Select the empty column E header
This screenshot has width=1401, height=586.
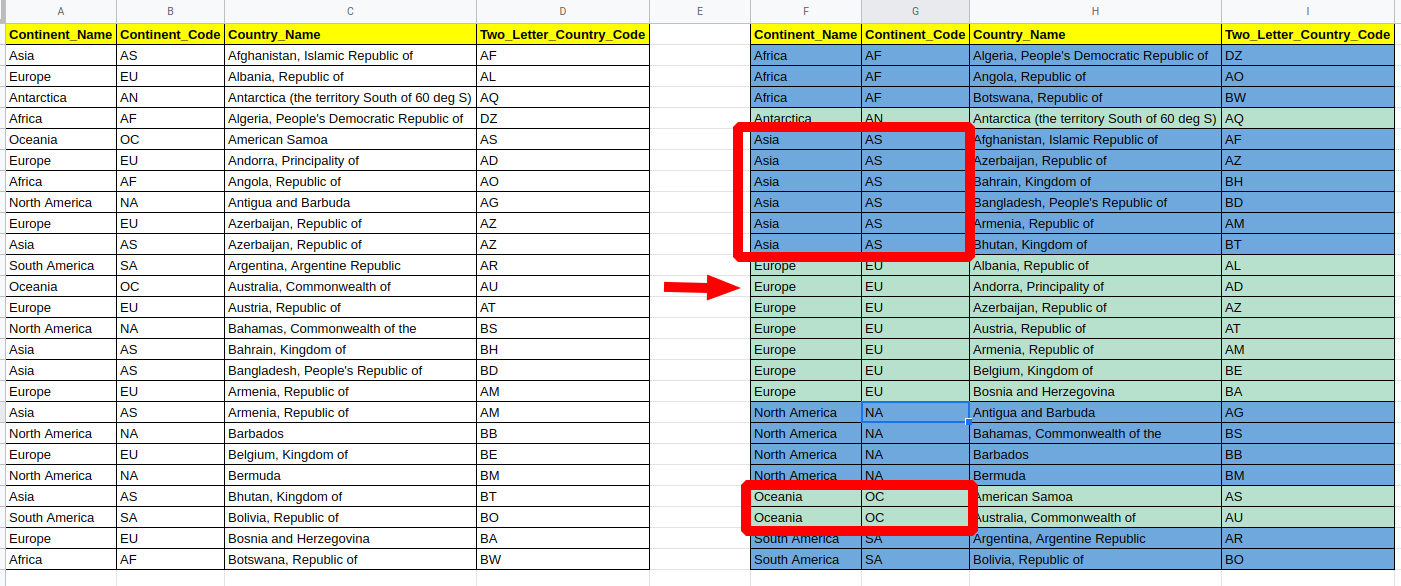click(699, 11)
